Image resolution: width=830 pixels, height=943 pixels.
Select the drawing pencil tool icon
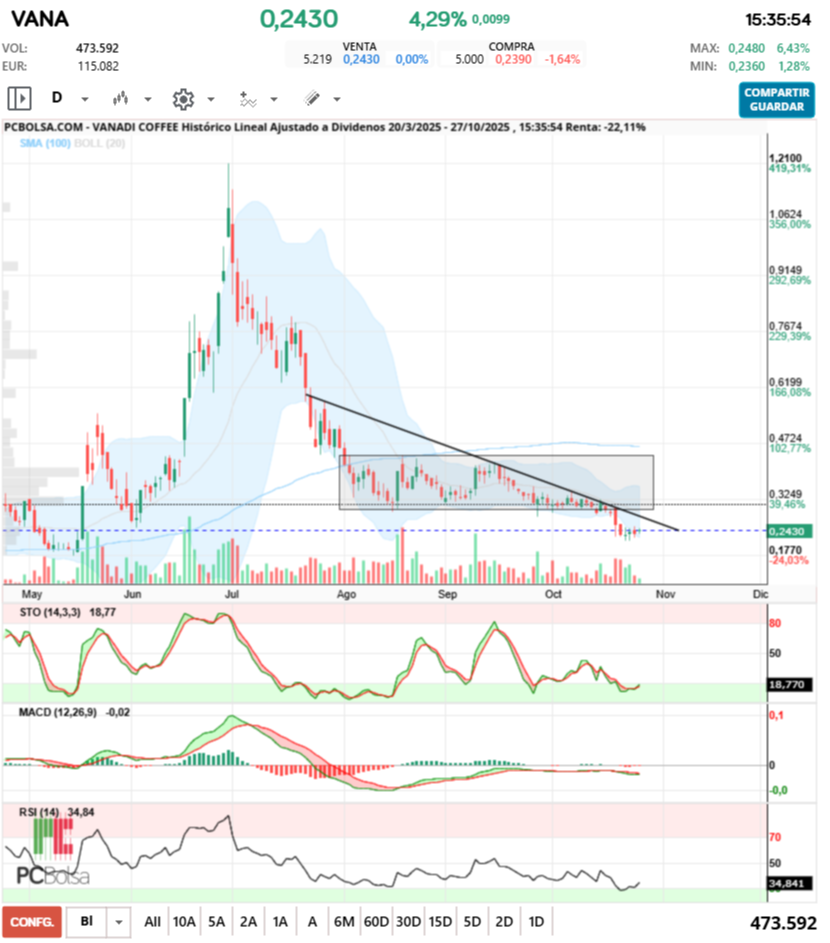tap(312, 98)
